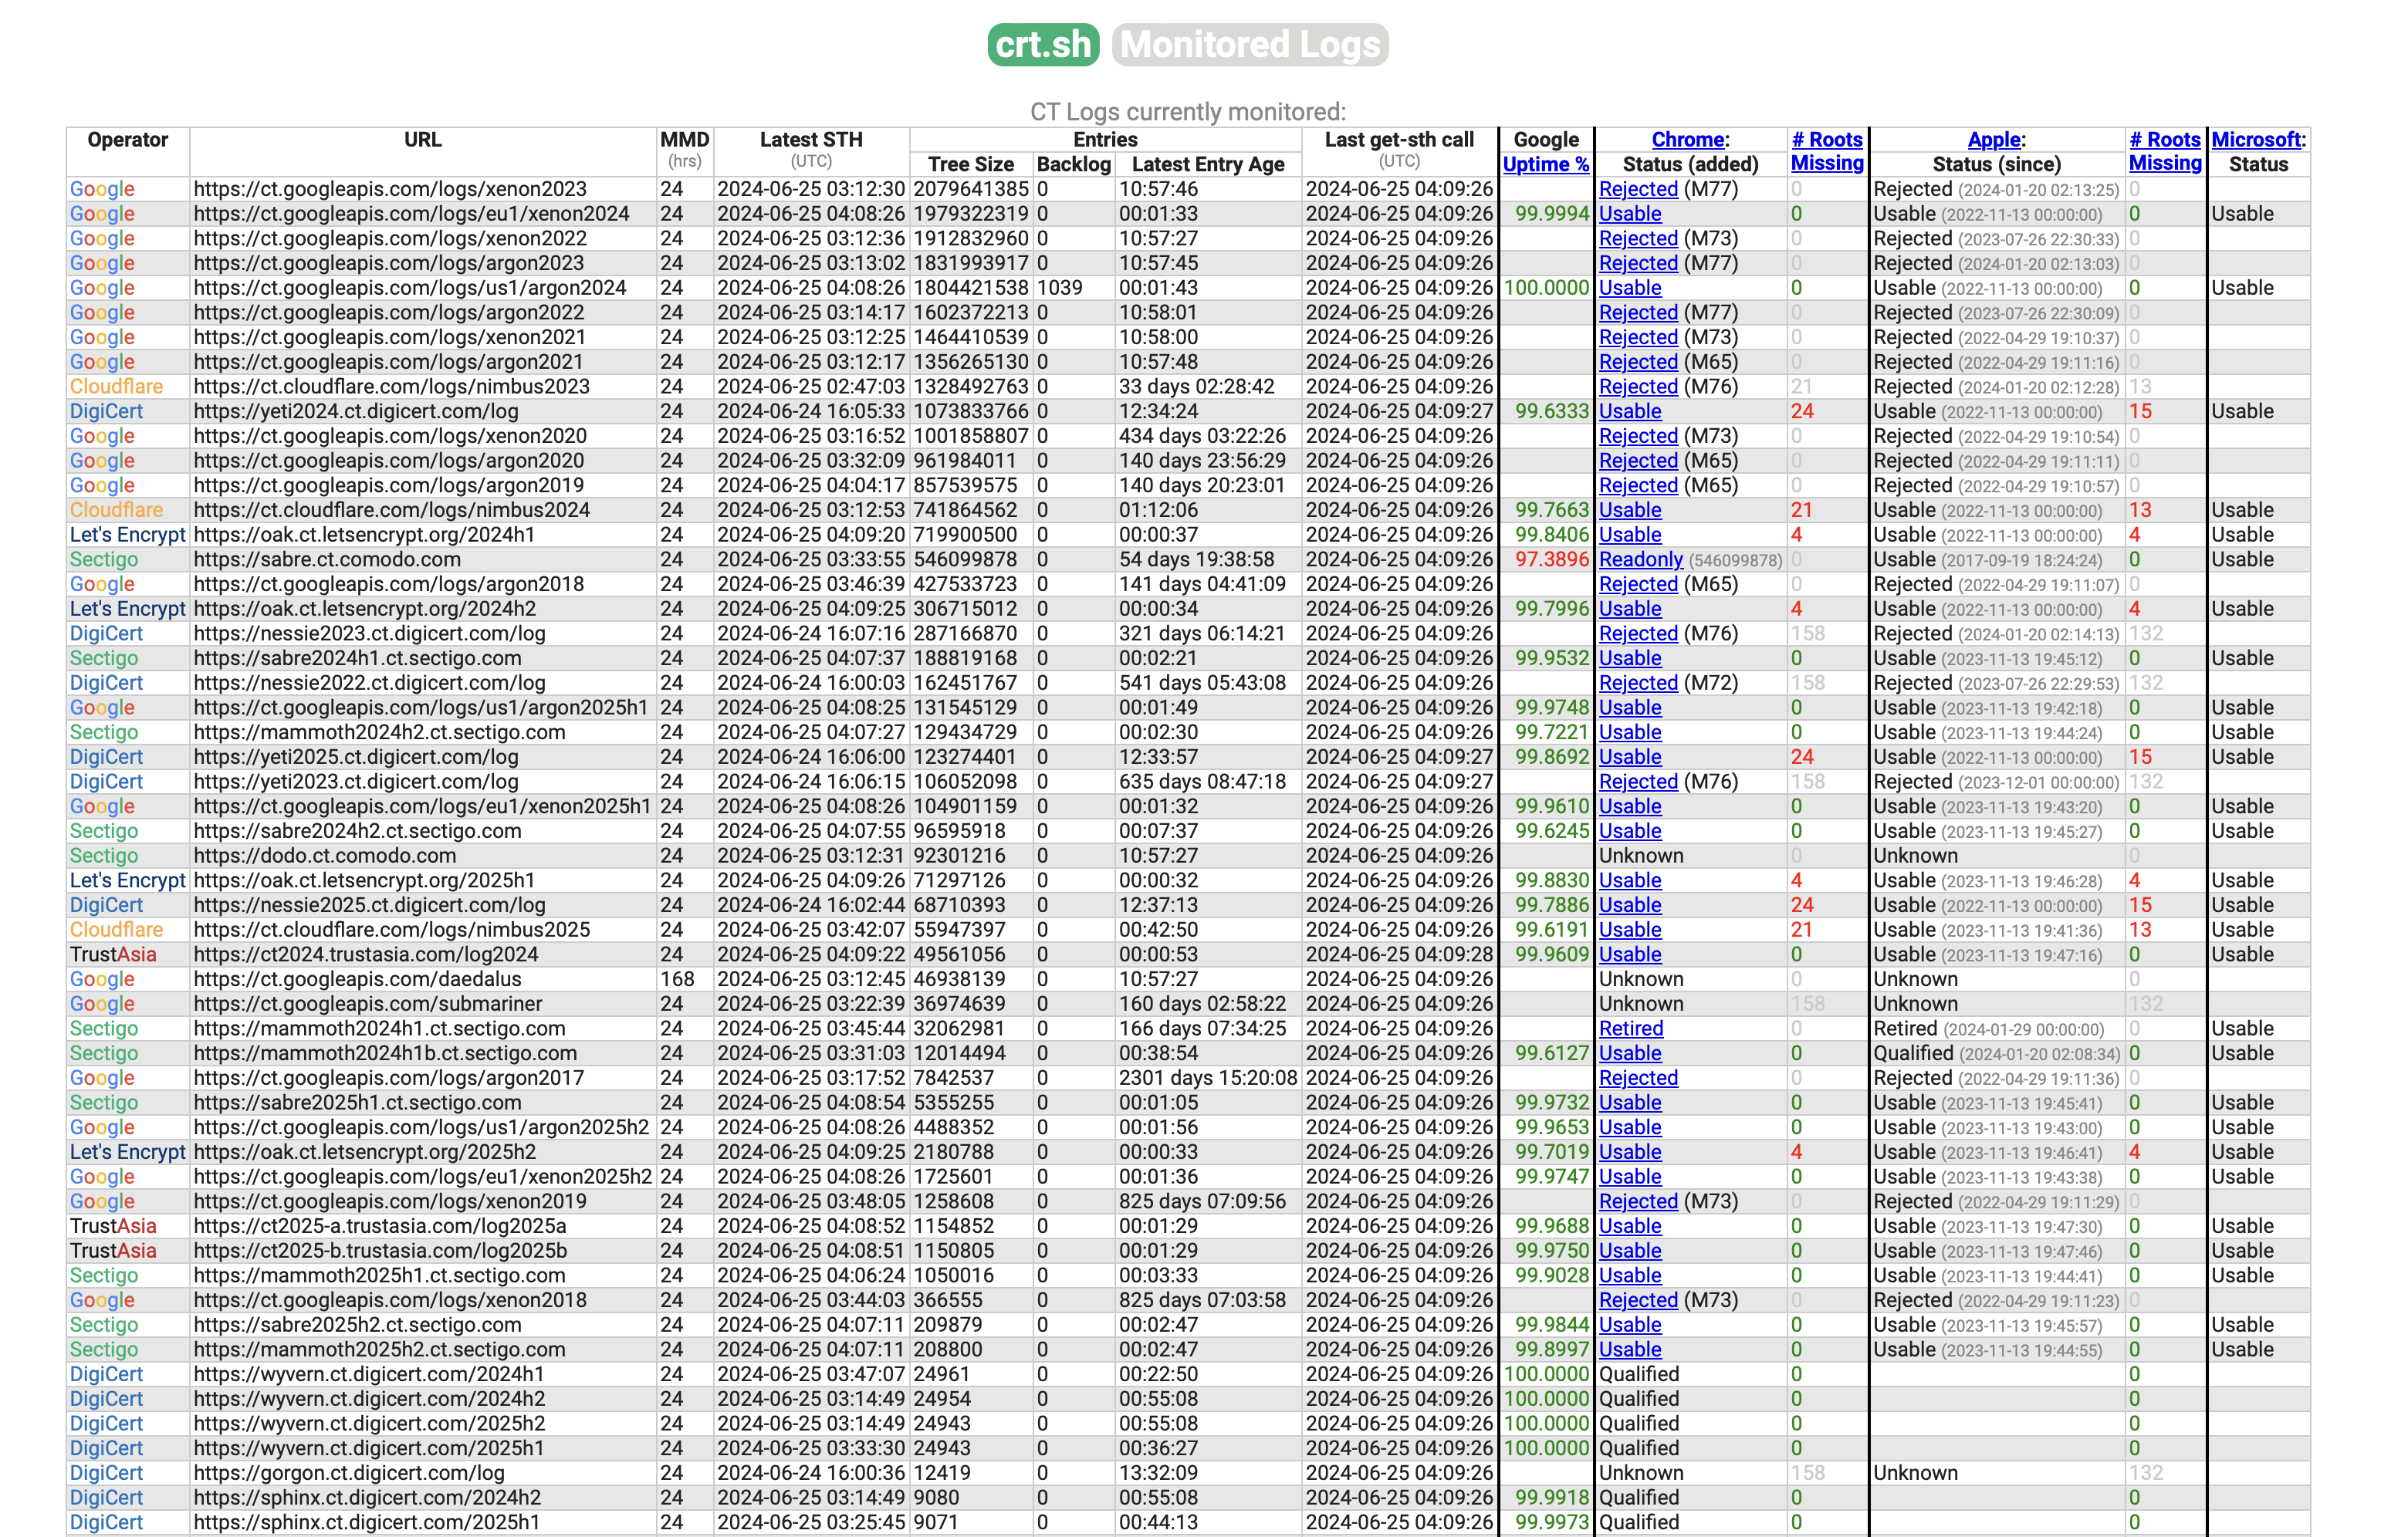Screen dimensions: 2408x1537
Task: Click # Roots Missing link beside Chrome column
Action: pos(1827,152)
